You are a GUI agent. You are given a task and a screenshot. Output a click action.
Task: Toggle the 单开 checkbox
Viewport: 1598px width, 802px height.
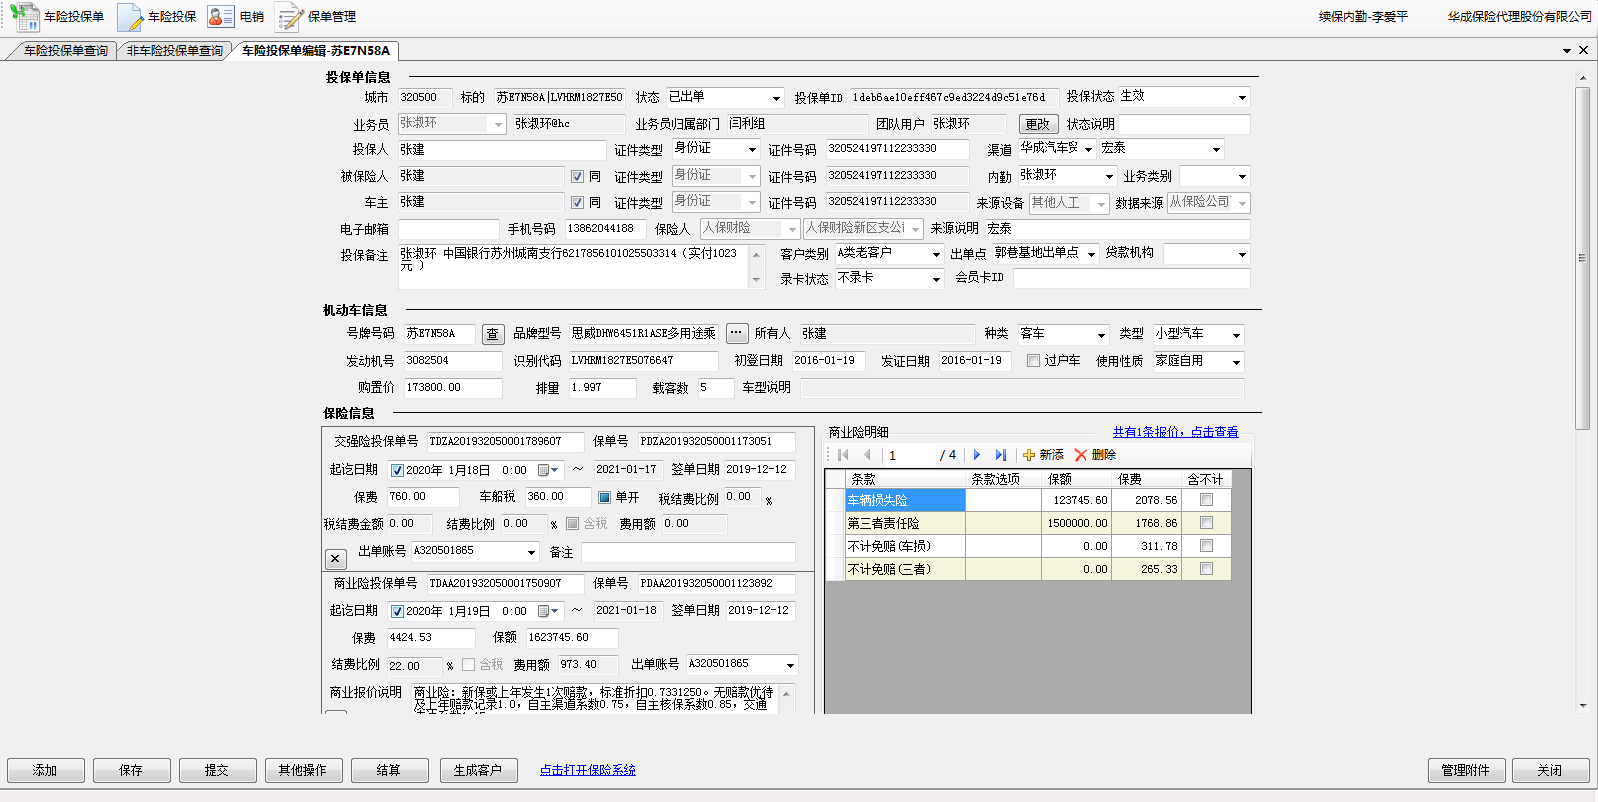click(604, 497)
